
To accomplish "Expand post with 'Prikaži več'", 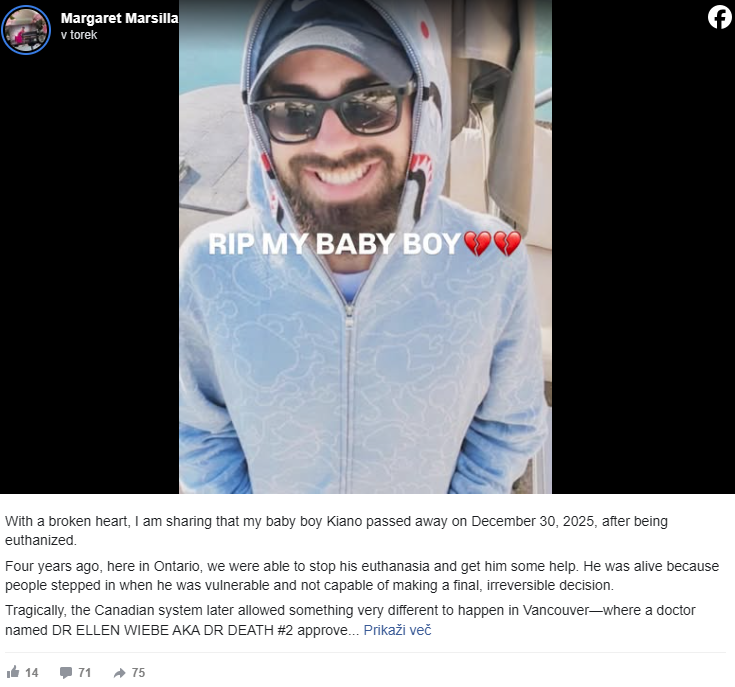I will tap(397, 630).
